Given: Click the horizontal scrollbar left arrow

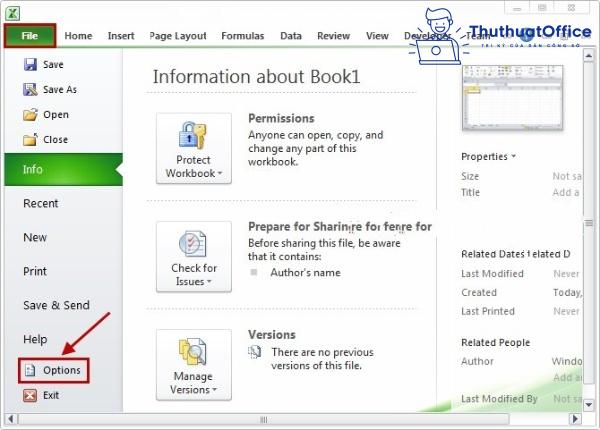Looking at the screenshot, I should coord(11,419).
